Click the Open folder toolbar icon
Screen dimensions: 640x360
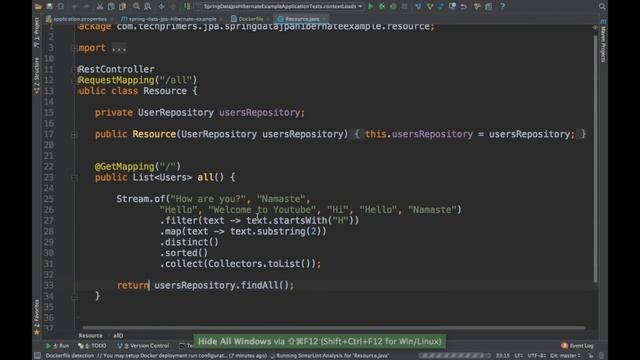coord(38,7)
